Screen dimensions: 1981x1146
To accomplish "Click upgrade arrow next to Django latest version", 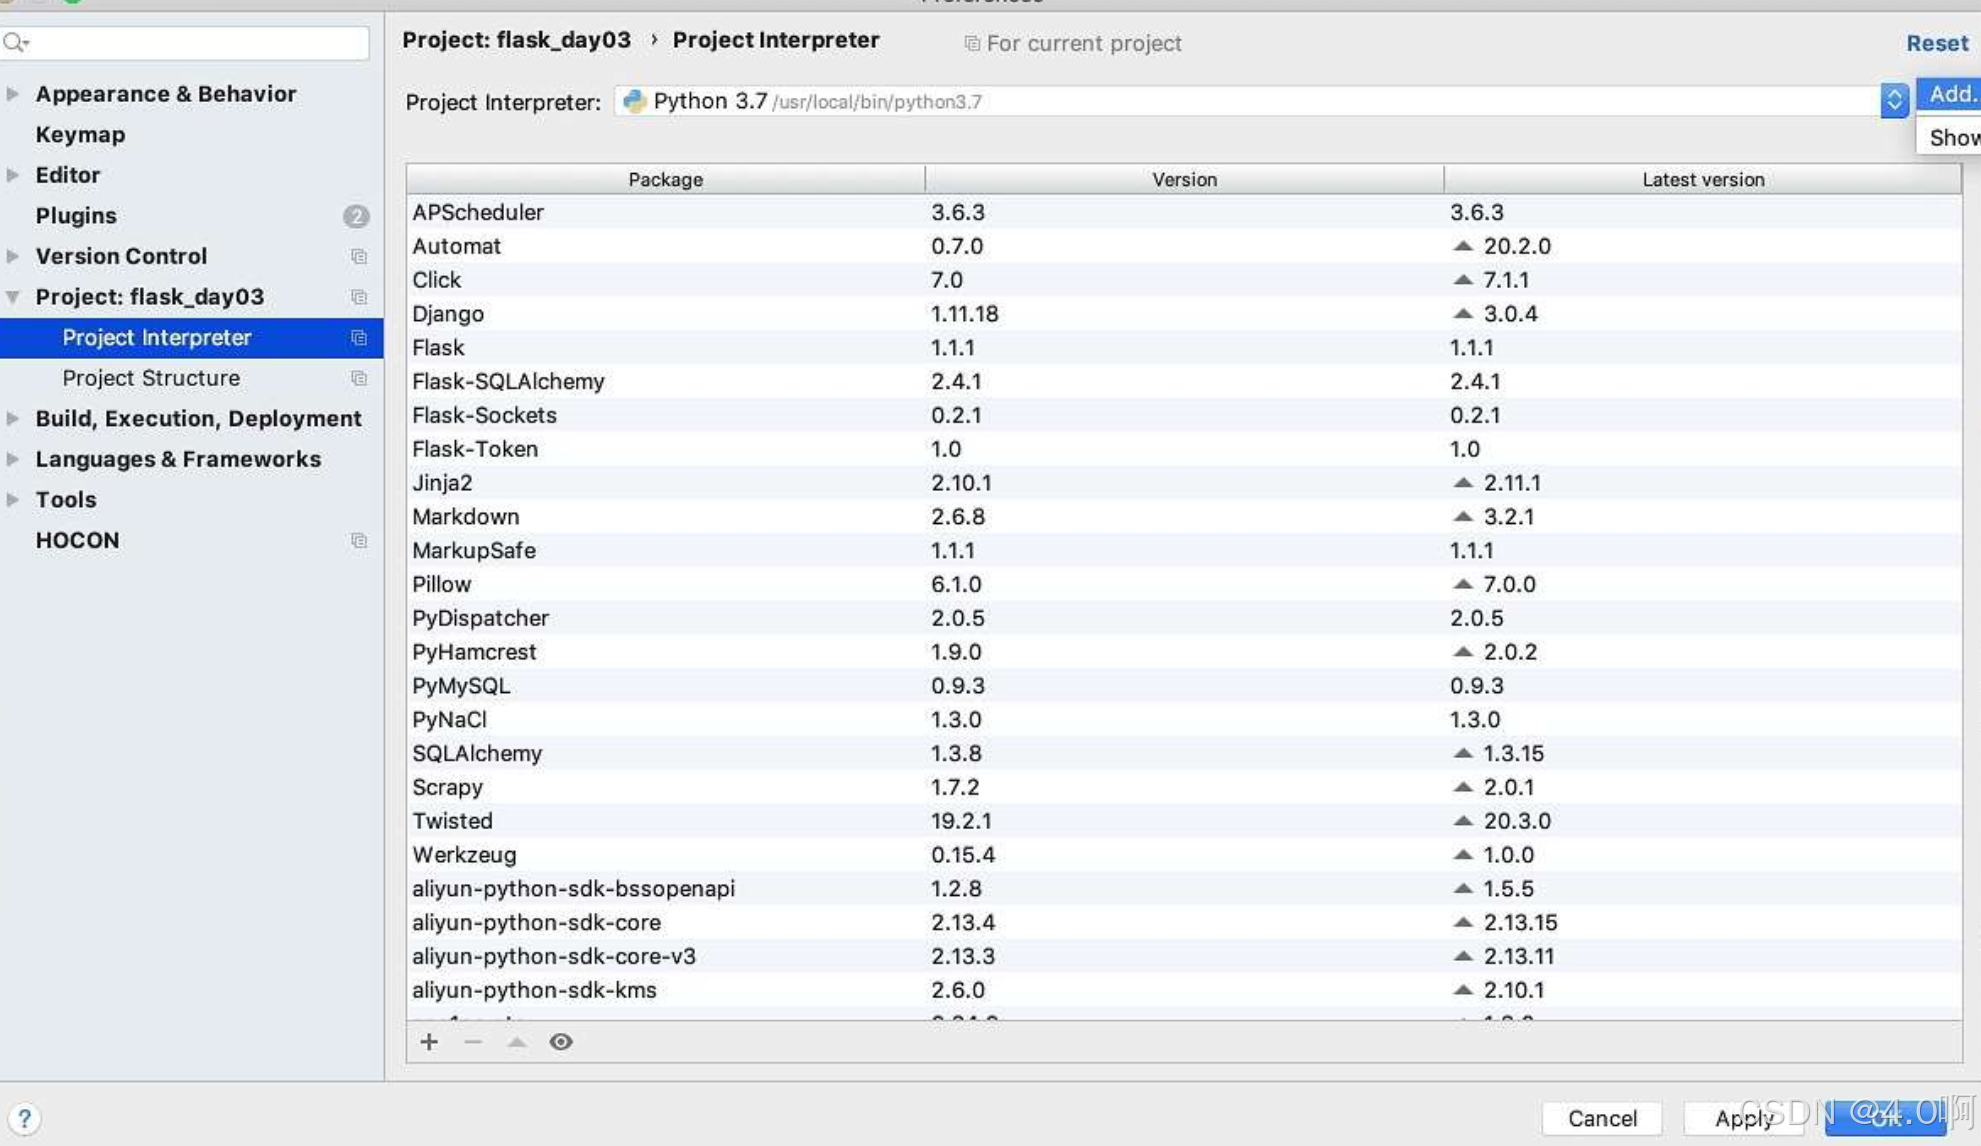I will click(x=1463, y=314).
